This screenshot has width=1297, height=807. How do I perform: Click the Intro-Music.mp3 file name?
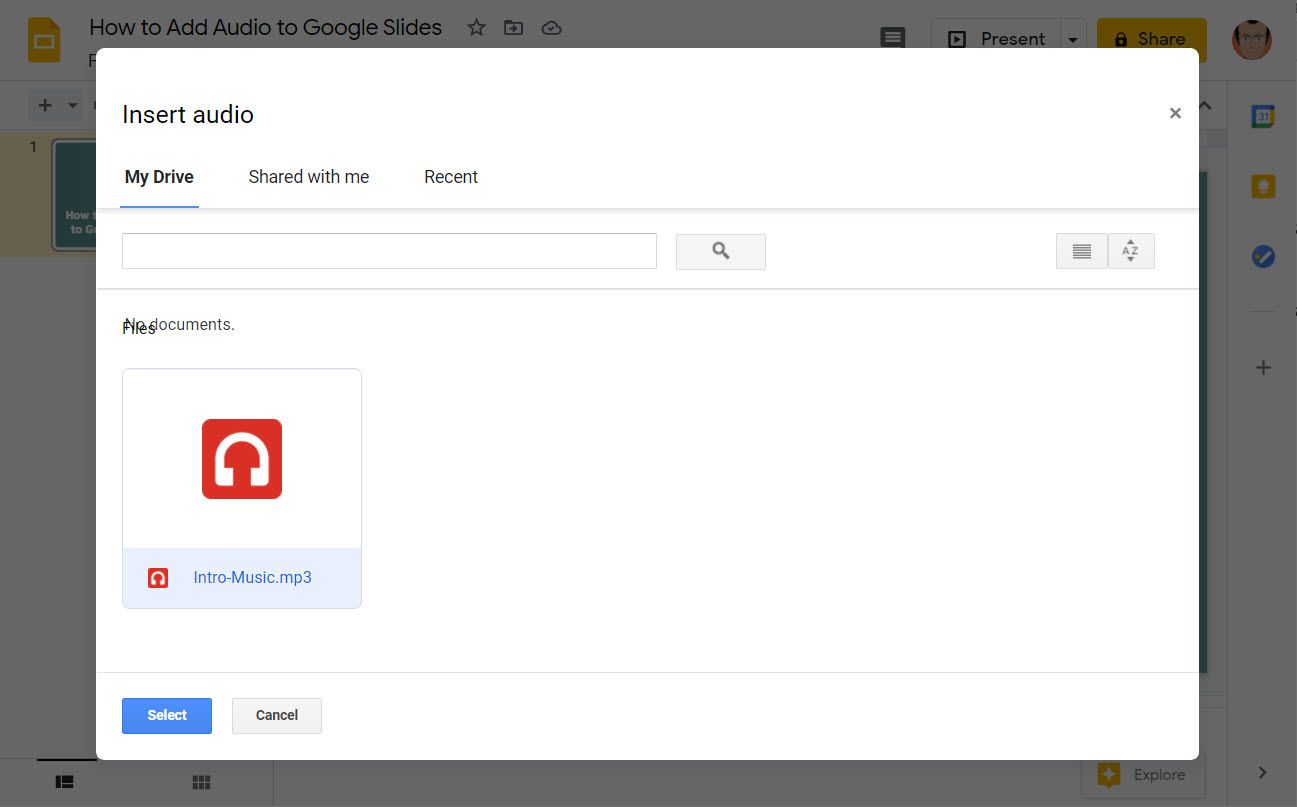coord(253,578)
